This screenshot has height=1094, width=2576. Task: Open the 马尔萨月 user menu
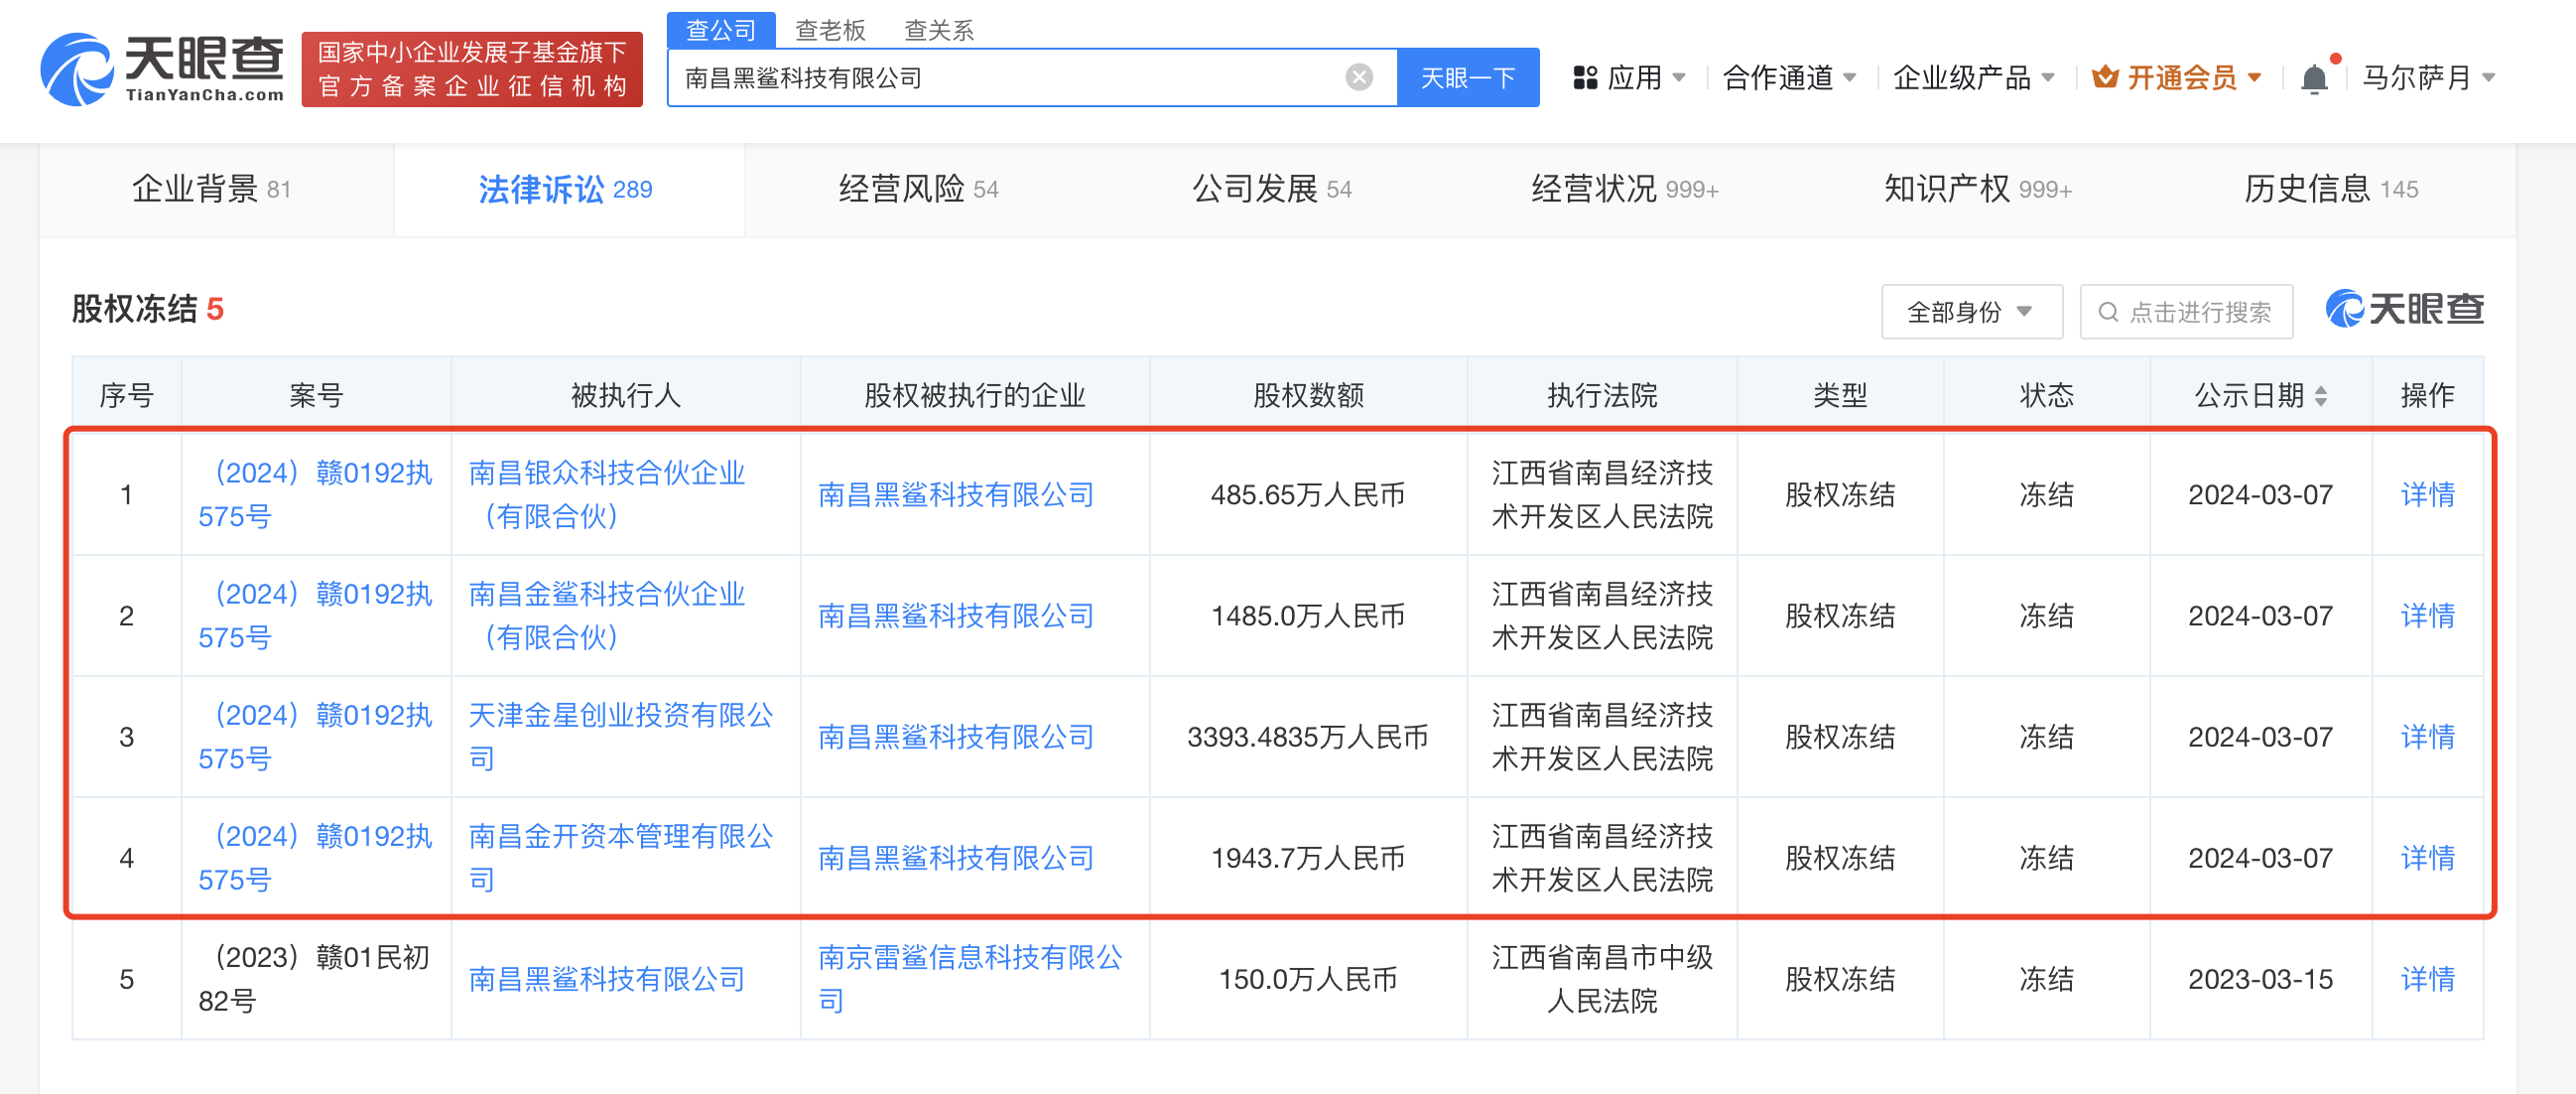click(x=2429, y=78)
